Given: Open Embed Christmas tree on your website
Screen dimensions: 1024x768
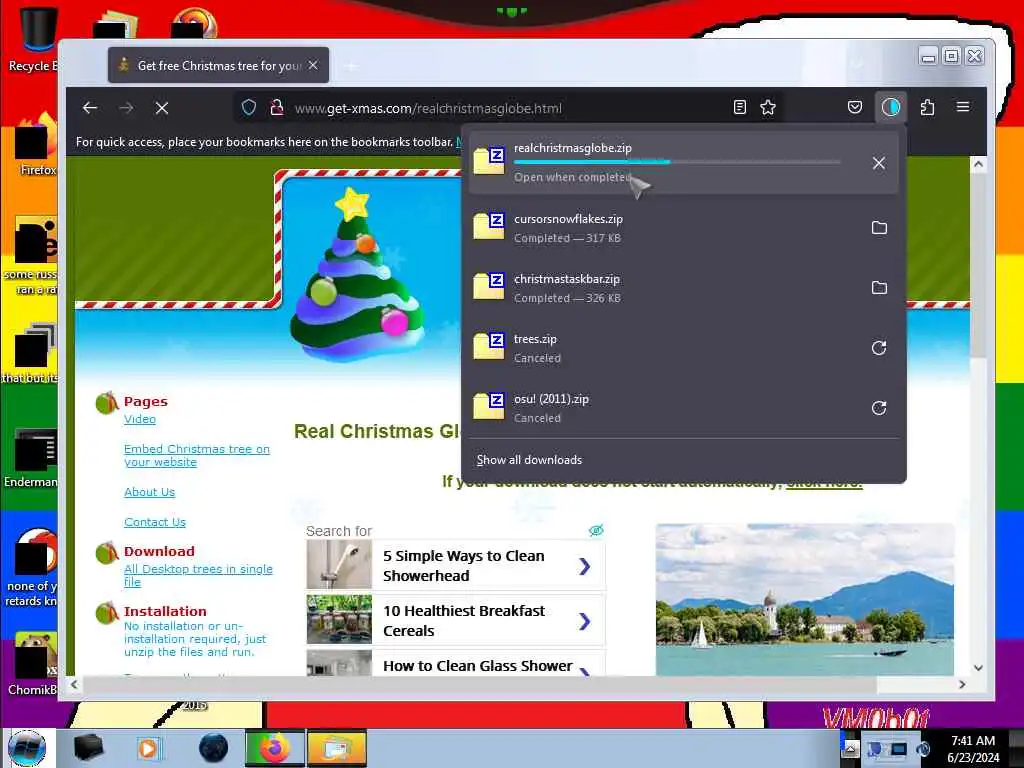Looking at the screenshot, I should 197,456.
